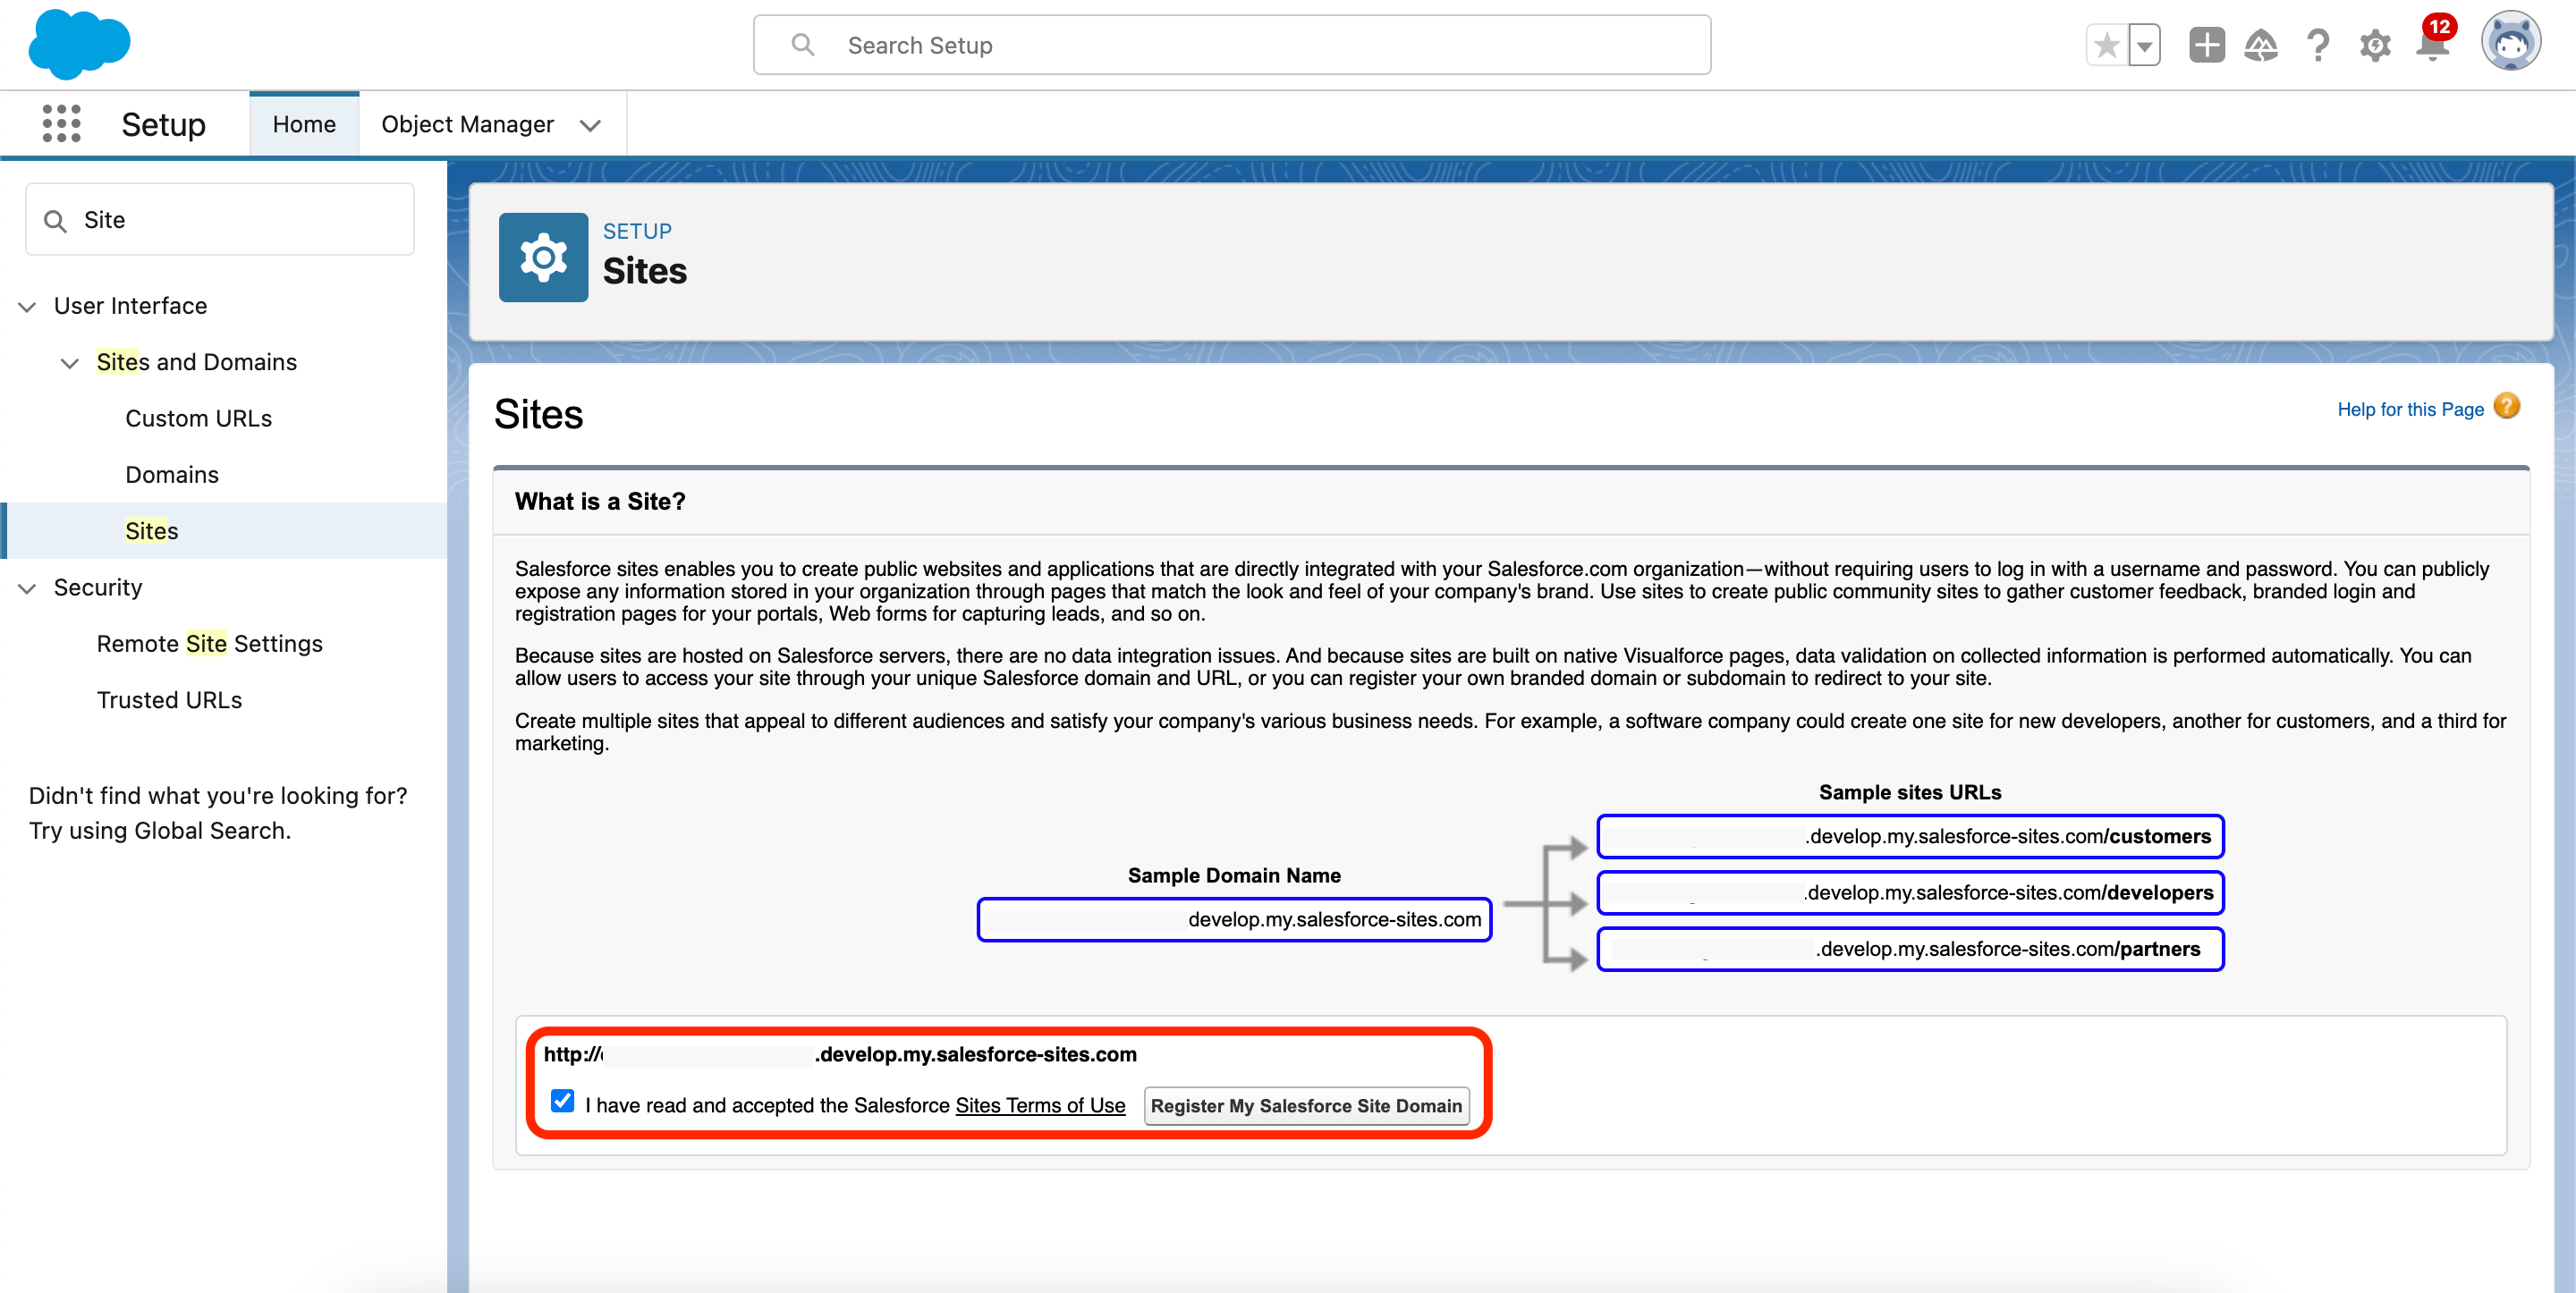Open Trusted URLs in the sidebar
The height and width of the screenshot is (1293, 2576).
(x=169, y=700)
